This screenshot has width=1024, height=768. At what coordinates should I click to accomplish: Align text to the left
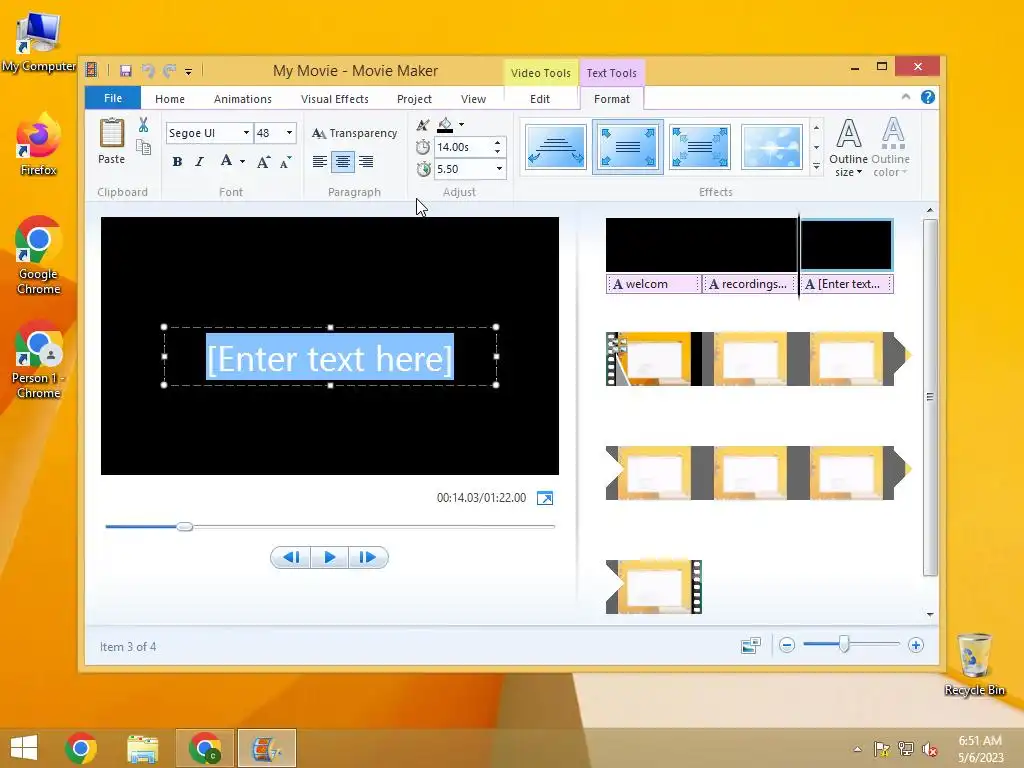(x=319, y=161)
